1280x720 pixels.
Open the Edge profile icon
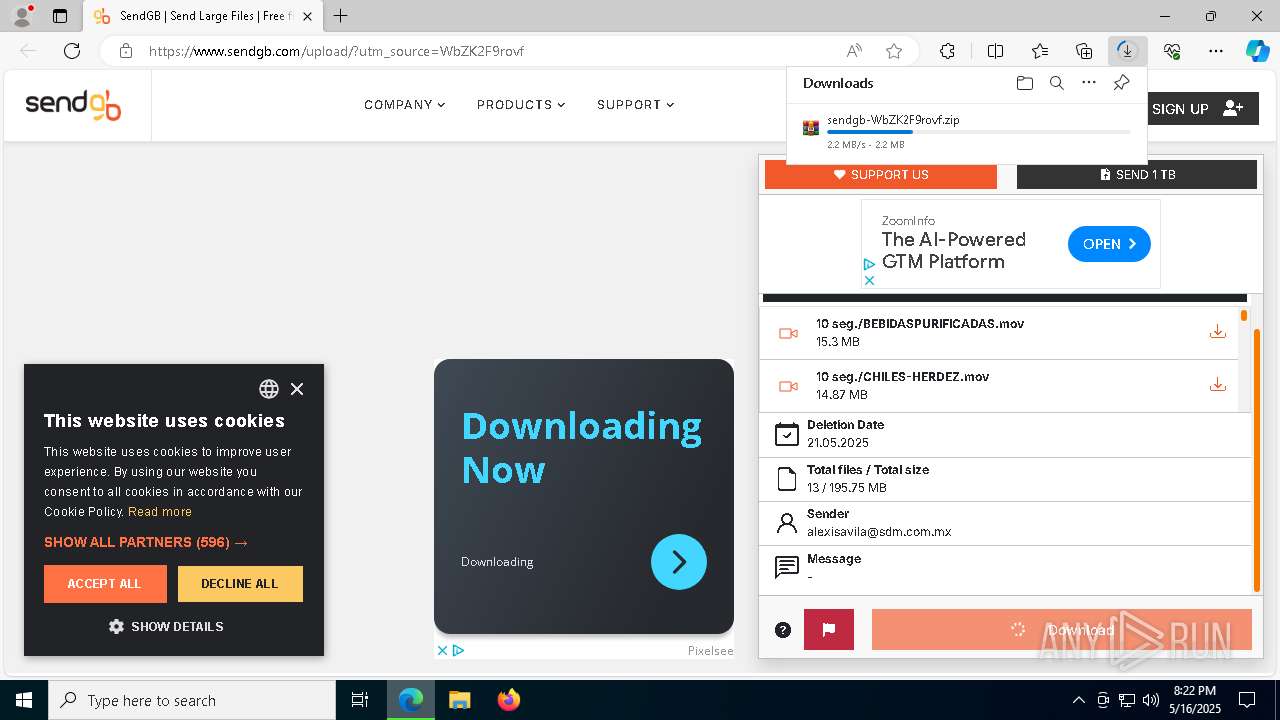pyautogui.click(x=22, y=16)
